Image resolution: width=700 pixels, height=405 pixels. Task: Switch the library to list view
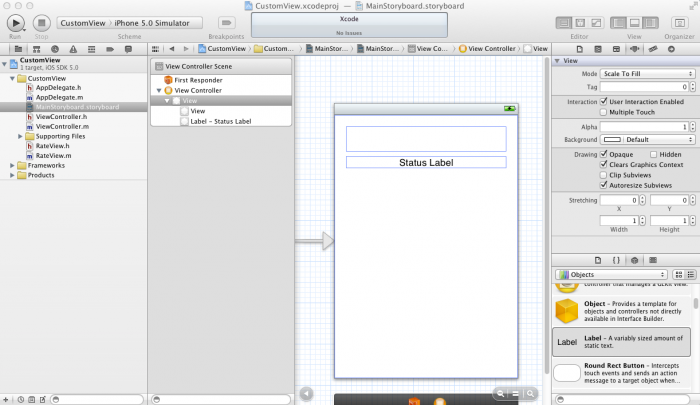coord(690,275)
